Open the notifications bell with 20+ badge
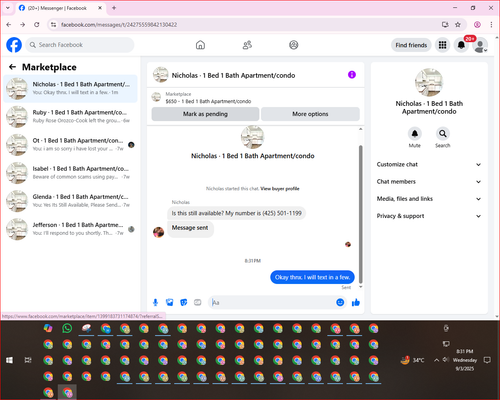Image resolution: width=500 pixels, height=400 pixels. [x=461, y=45]
